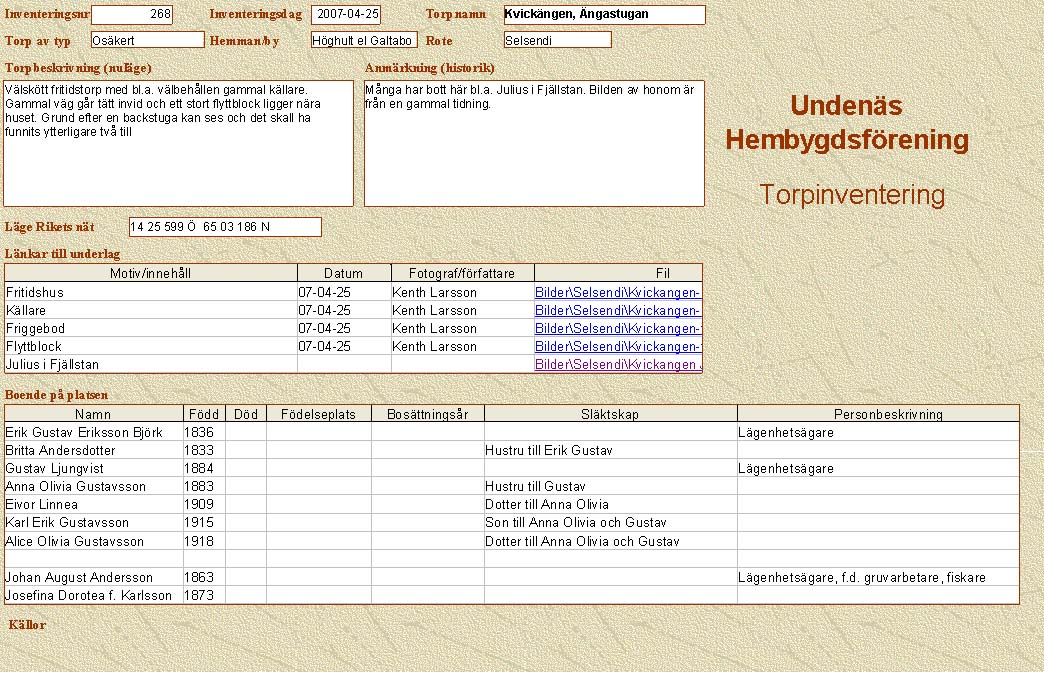1044x673 pixels.
Task: Click the Fotograf/författare column header
Action: tap(462, 273)
